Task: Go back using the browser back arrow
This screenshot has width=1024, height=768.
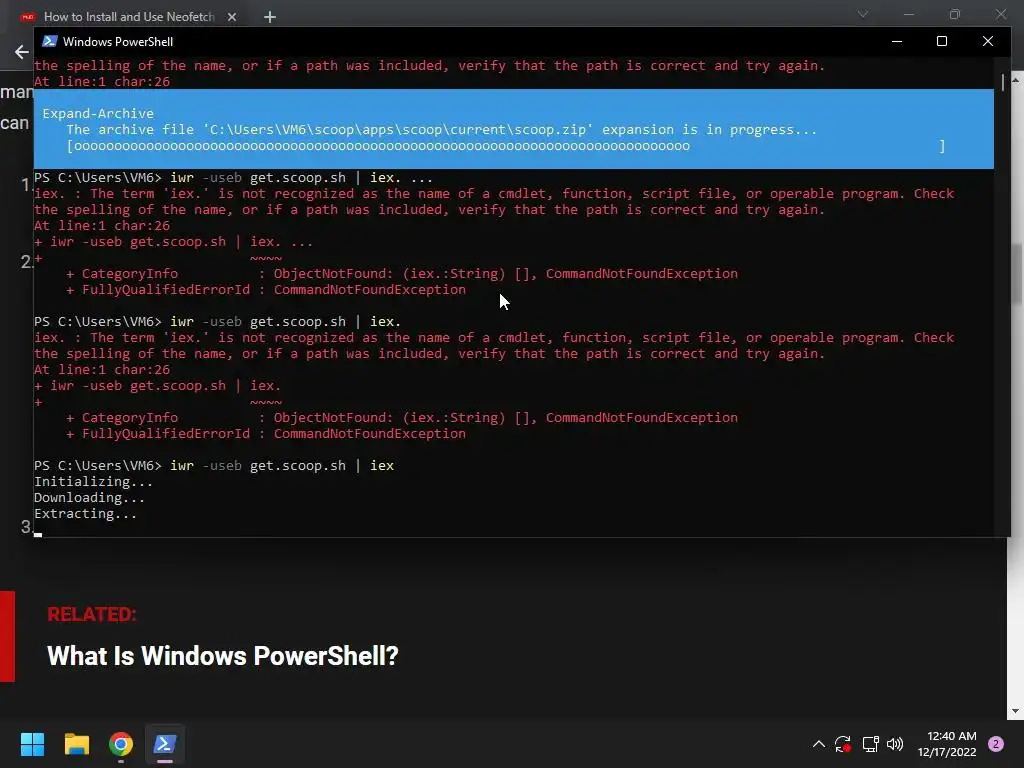Action: click(22, 52)
